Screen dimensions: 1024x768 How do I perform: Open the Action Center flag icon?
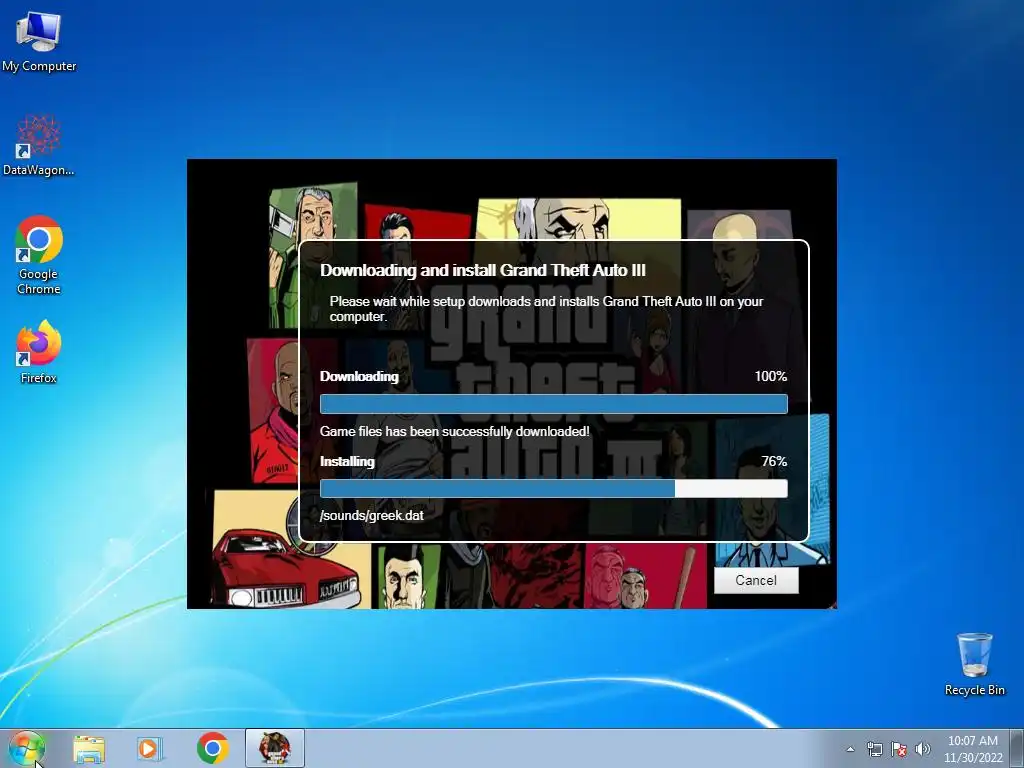point(899,749)
